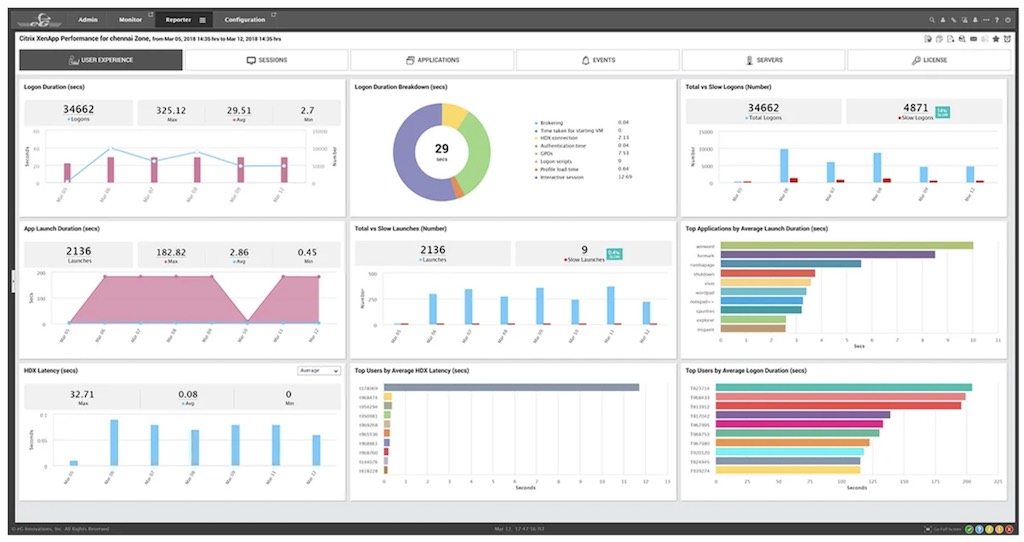Viewport: 1024px width, 542px height.
Task: Switch to the Sessions tab
Action: click(266, 60)
